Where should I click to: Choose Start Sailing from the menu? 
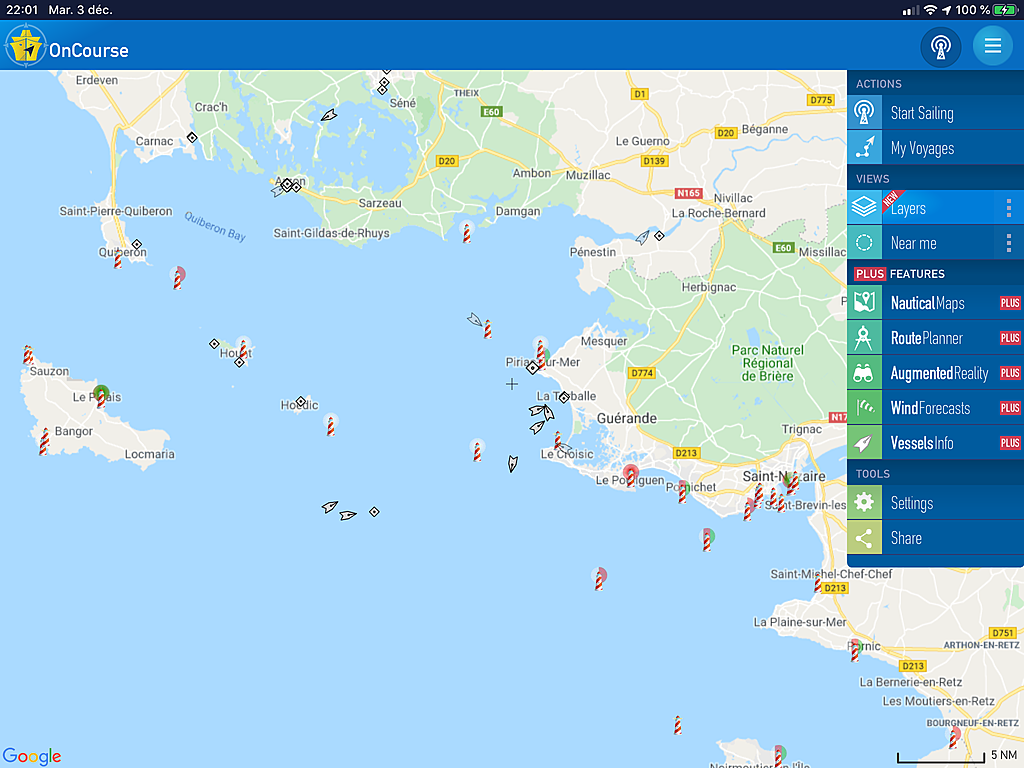pyautogui.click(x=935, y=112)
